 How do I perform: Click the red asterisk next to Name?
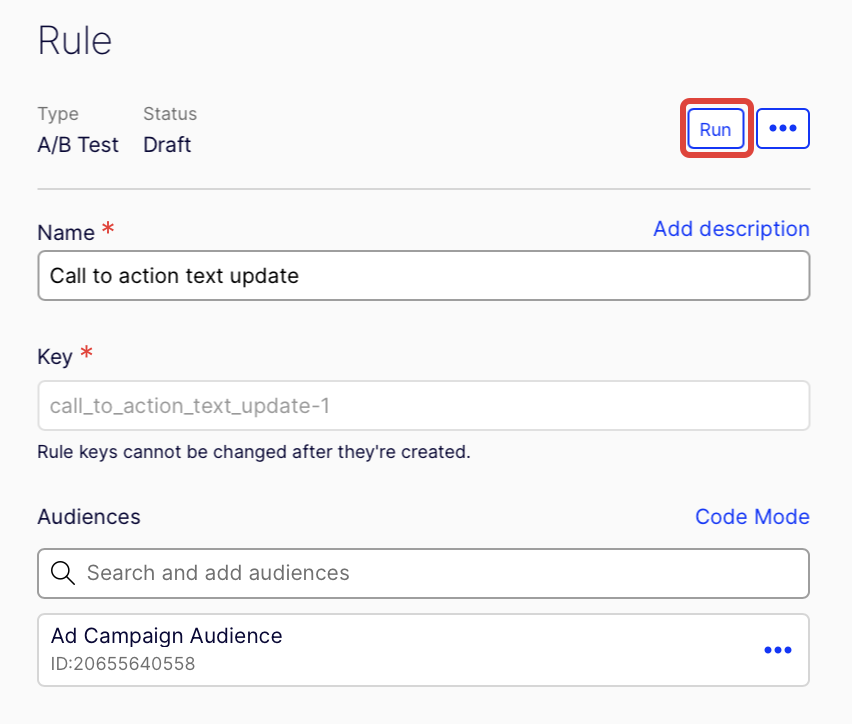pos(108,230)
